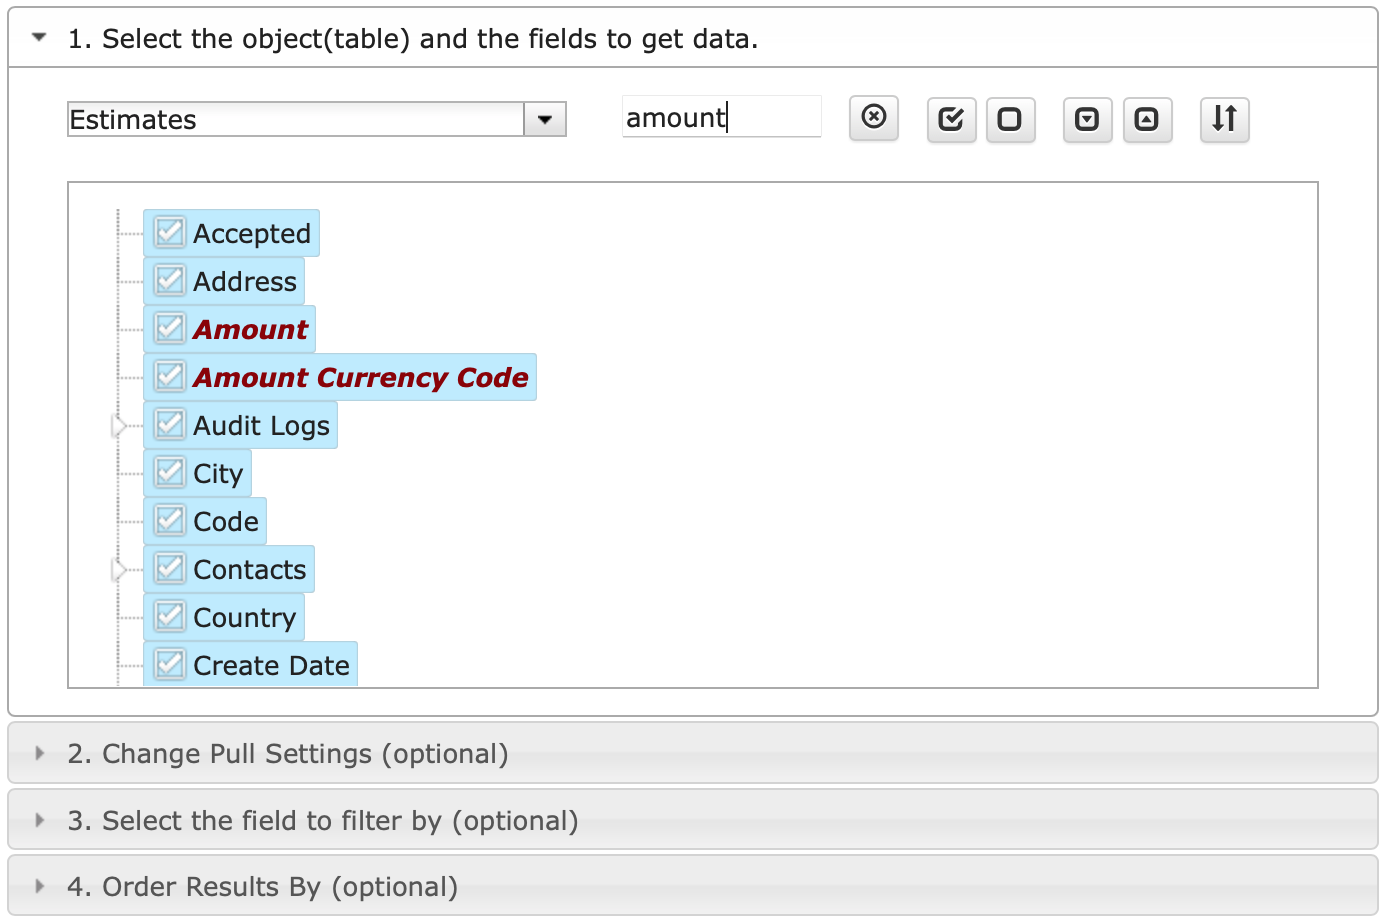The width and height of the screenshot is (1386, 920).
Task: Click the amount search field
Action: click(721, 117)
